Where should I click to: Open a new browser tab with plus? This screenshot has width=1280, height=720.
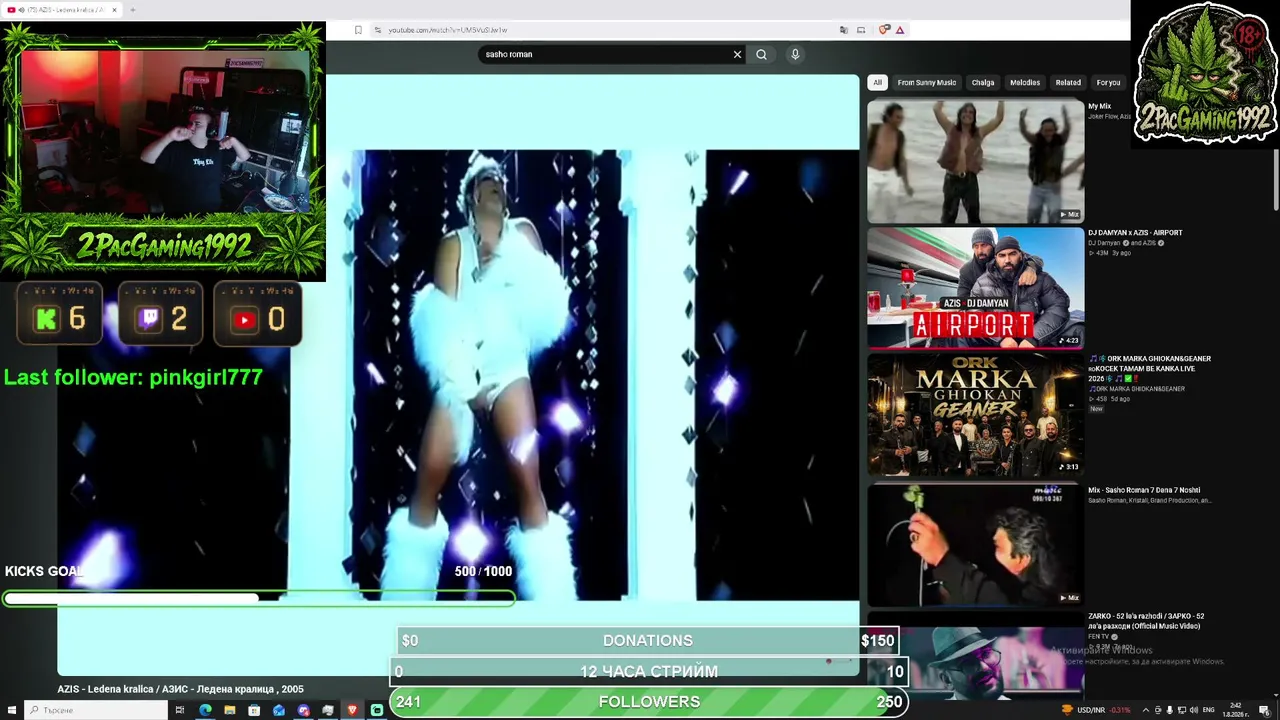coord(132,10)
